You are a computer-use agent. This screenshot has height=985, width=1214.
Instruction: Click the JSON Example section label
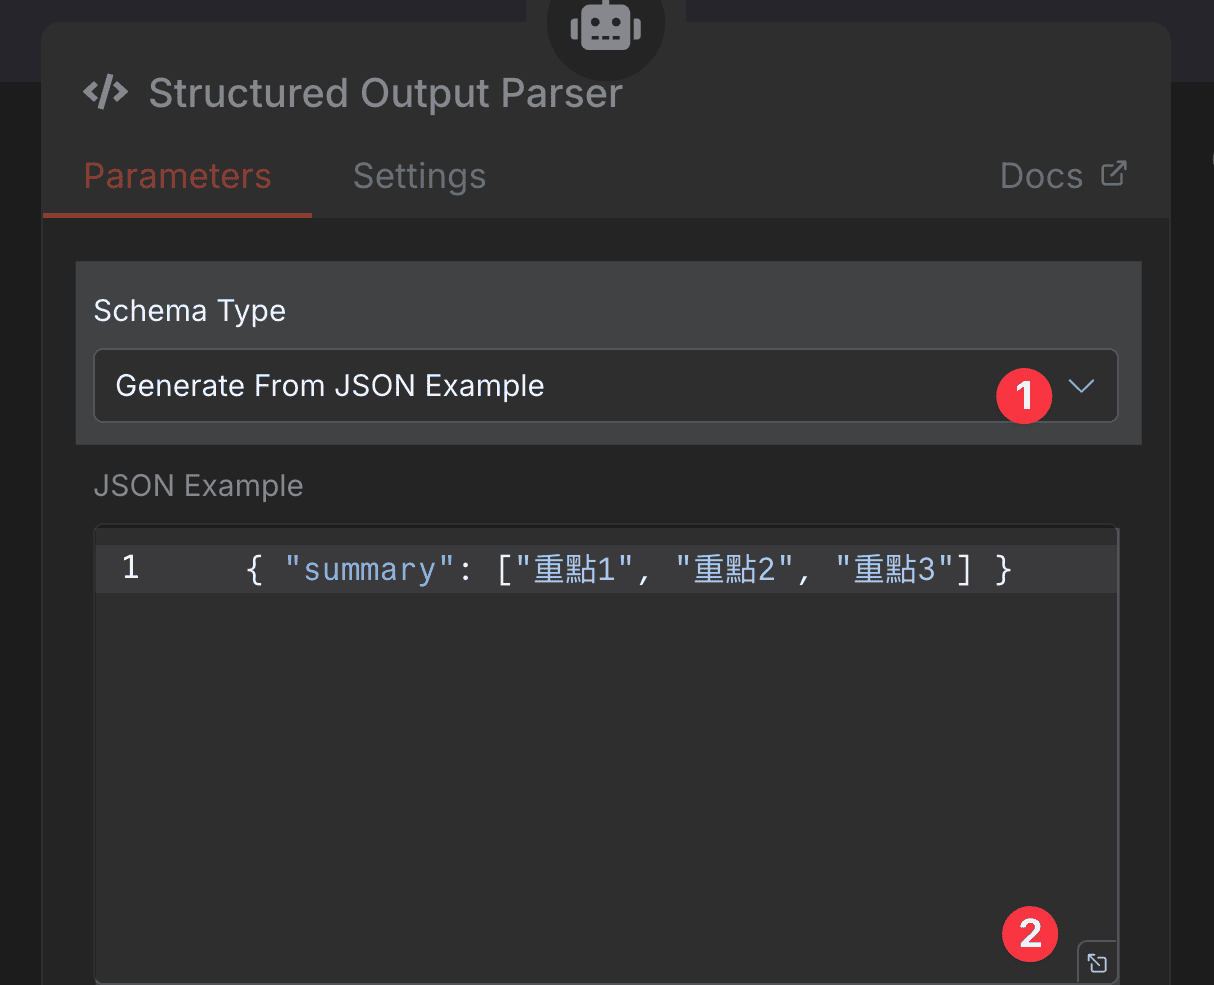point(198,485)
